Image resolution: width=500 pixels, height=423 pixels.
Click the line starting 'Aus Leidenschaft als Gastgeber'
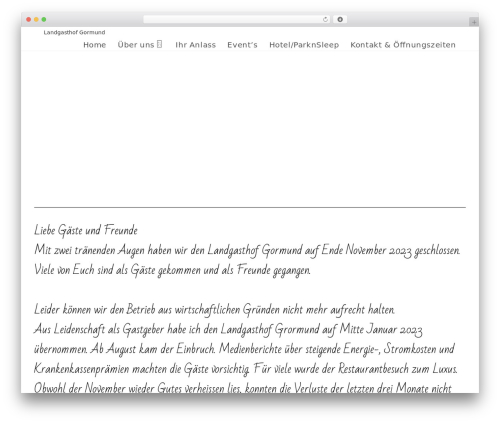point(228,330)
